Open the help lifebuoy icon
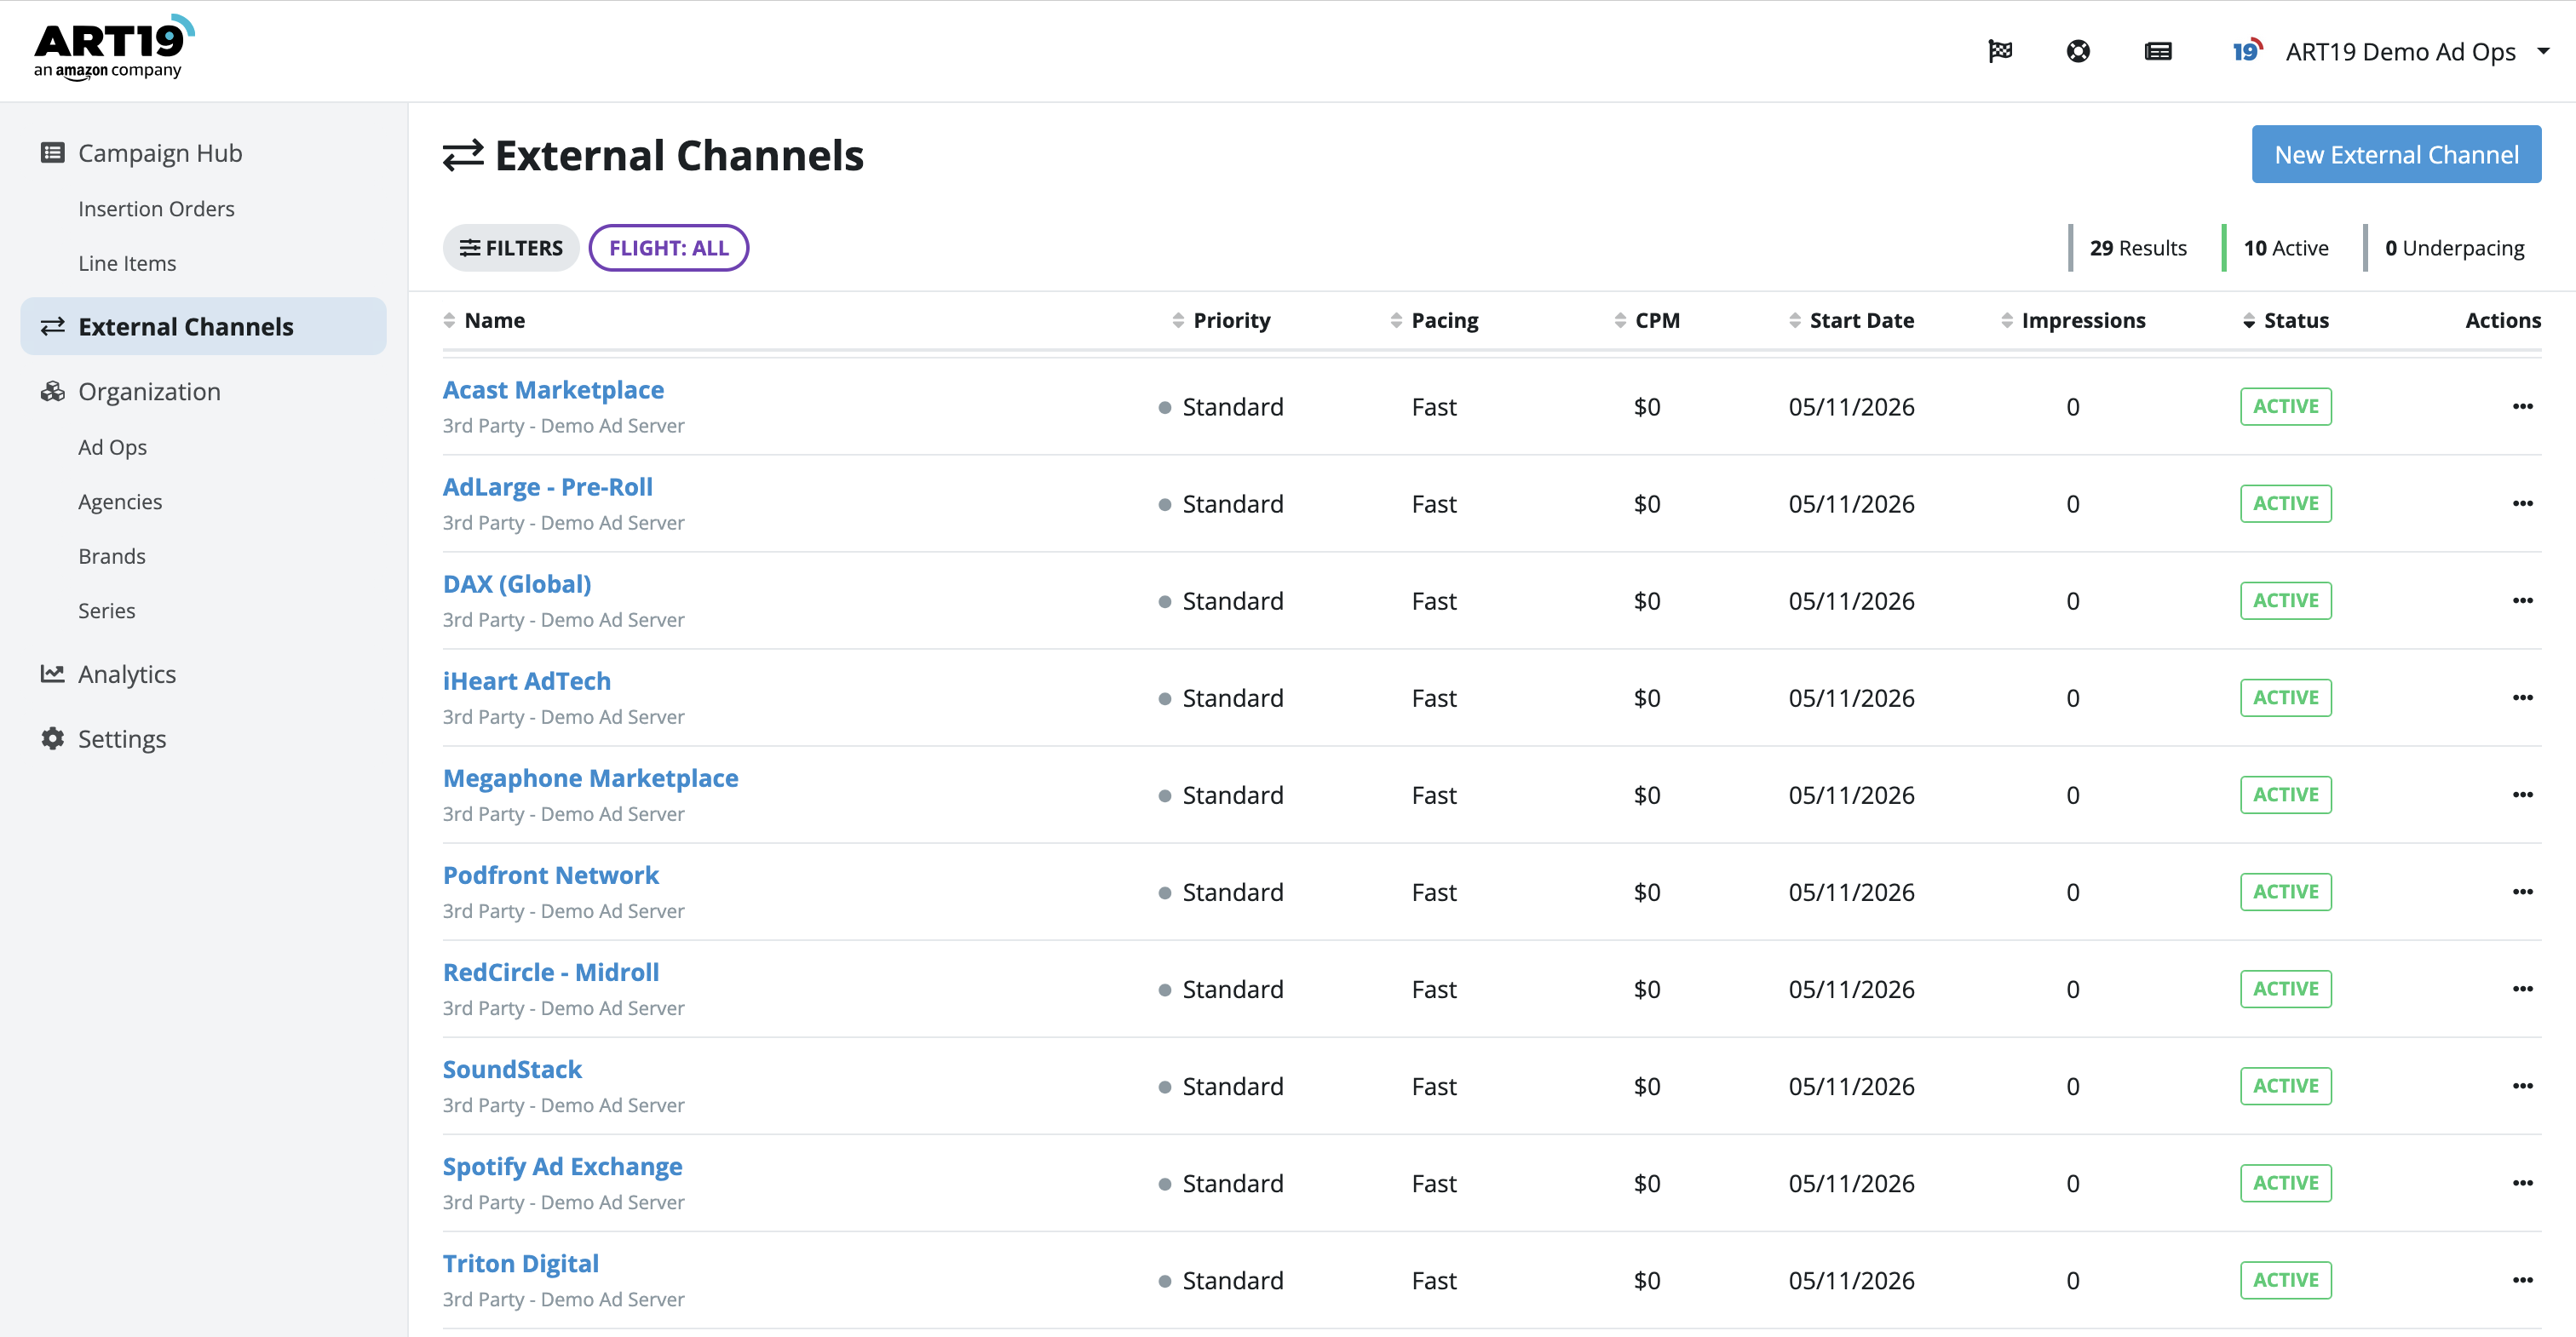The width and height of the screenshot is (2576, 1337). pos(2078,51)
